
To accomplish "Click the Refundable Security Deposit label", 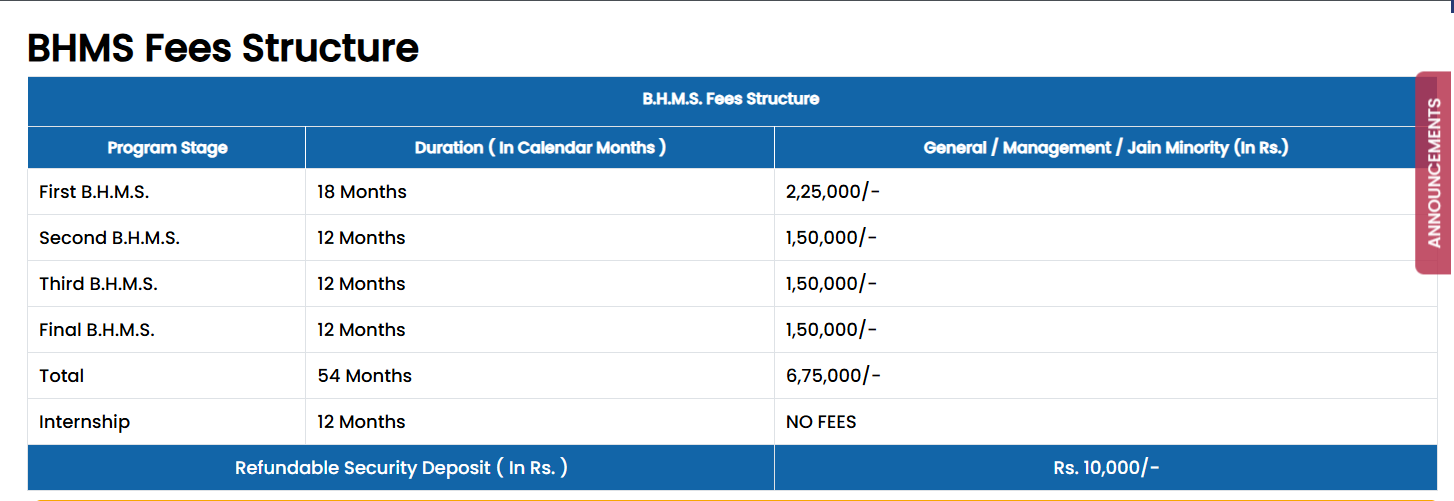I will coord(401,468).
